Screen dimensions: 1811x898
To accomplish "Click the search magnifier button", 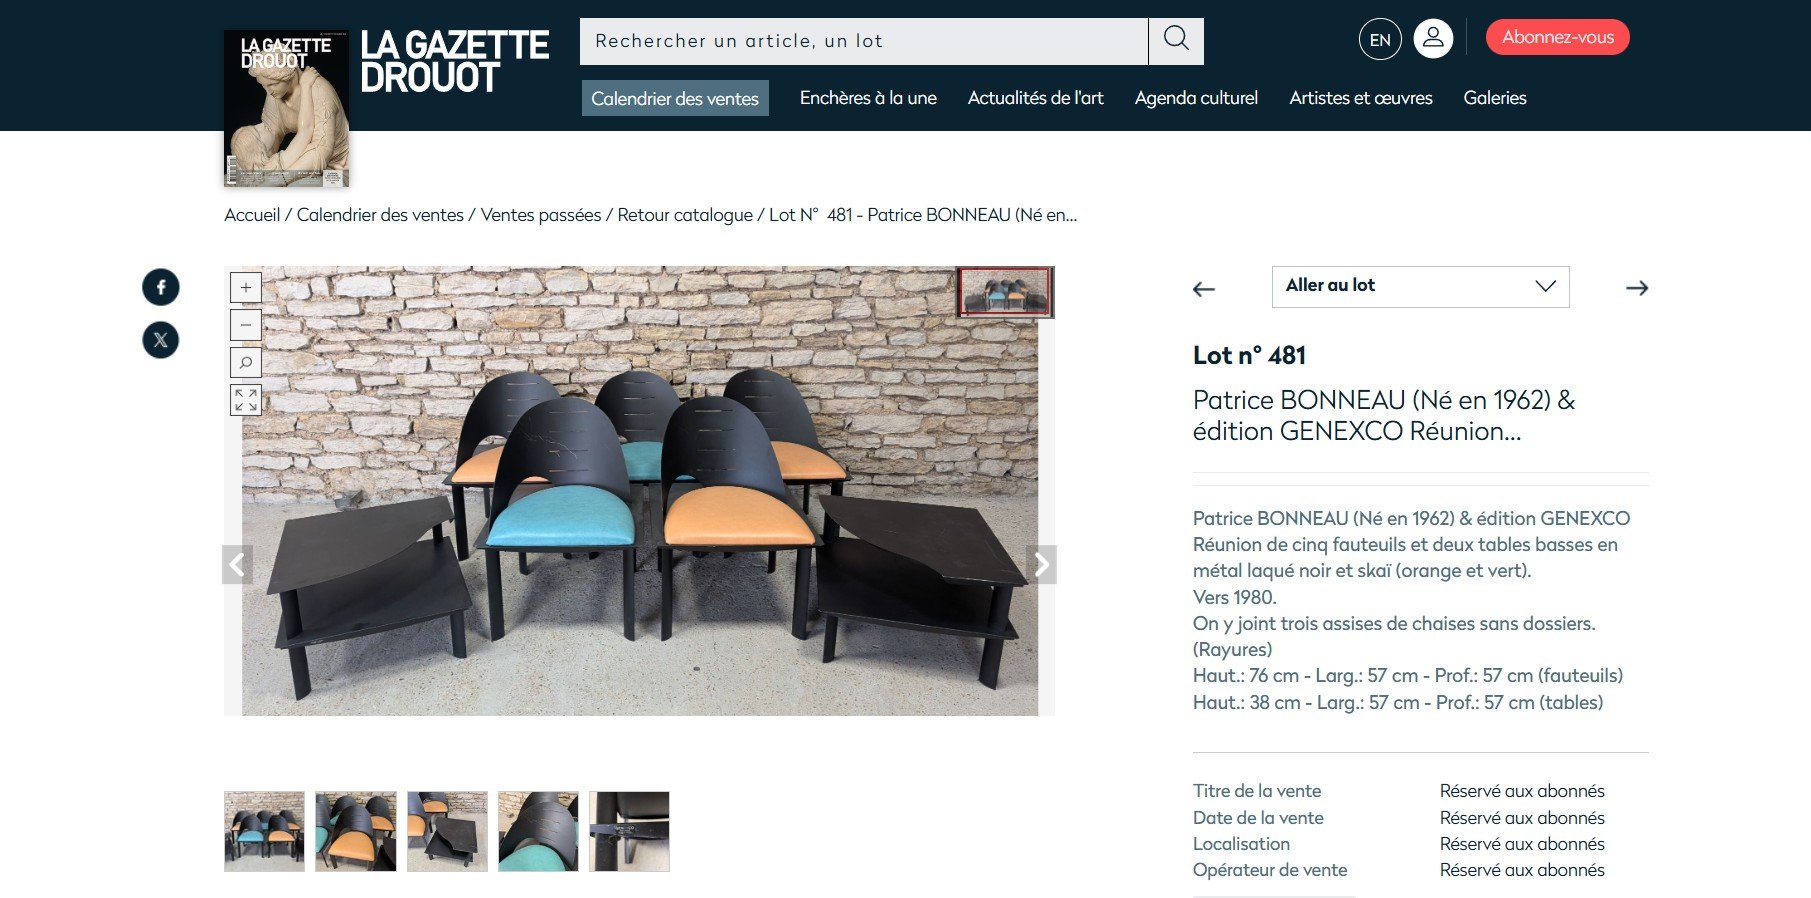I will tap(1176, 41).
